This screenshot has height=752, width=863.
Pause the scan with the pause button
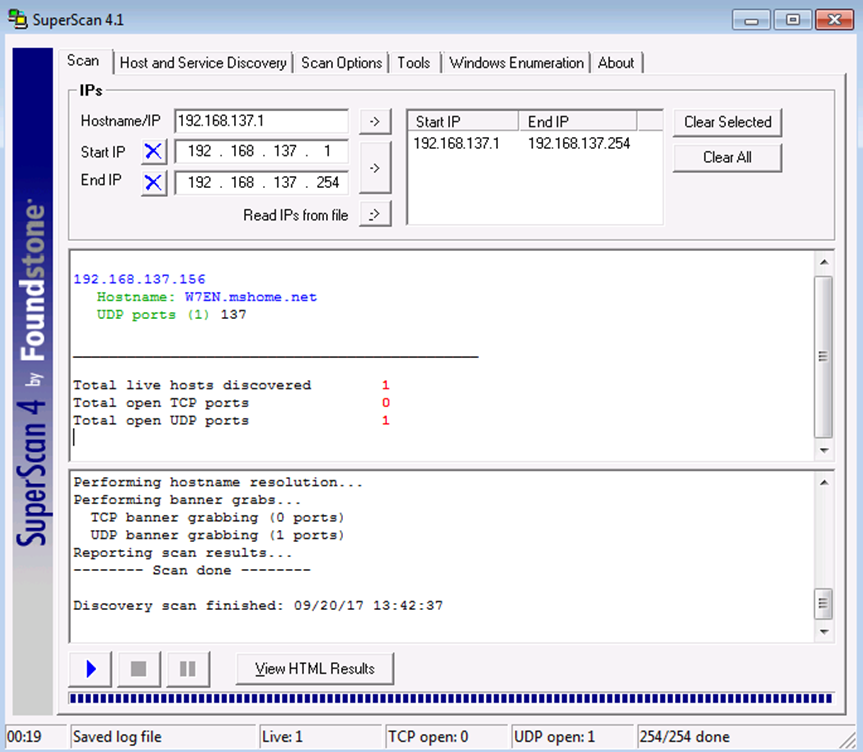pos(188,669)
